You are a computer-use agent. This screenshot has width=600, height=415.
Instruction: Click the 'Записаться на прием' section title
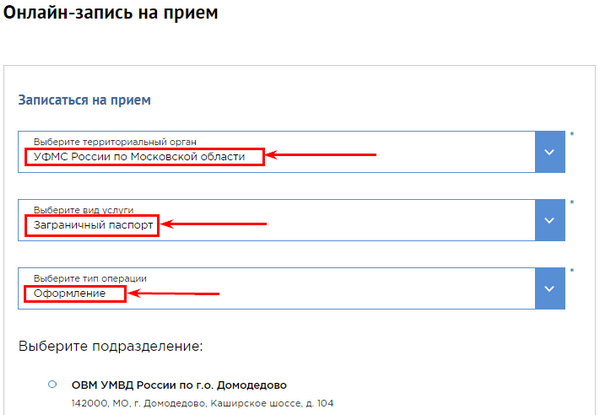pyautogui.click(x=84, y=101)
